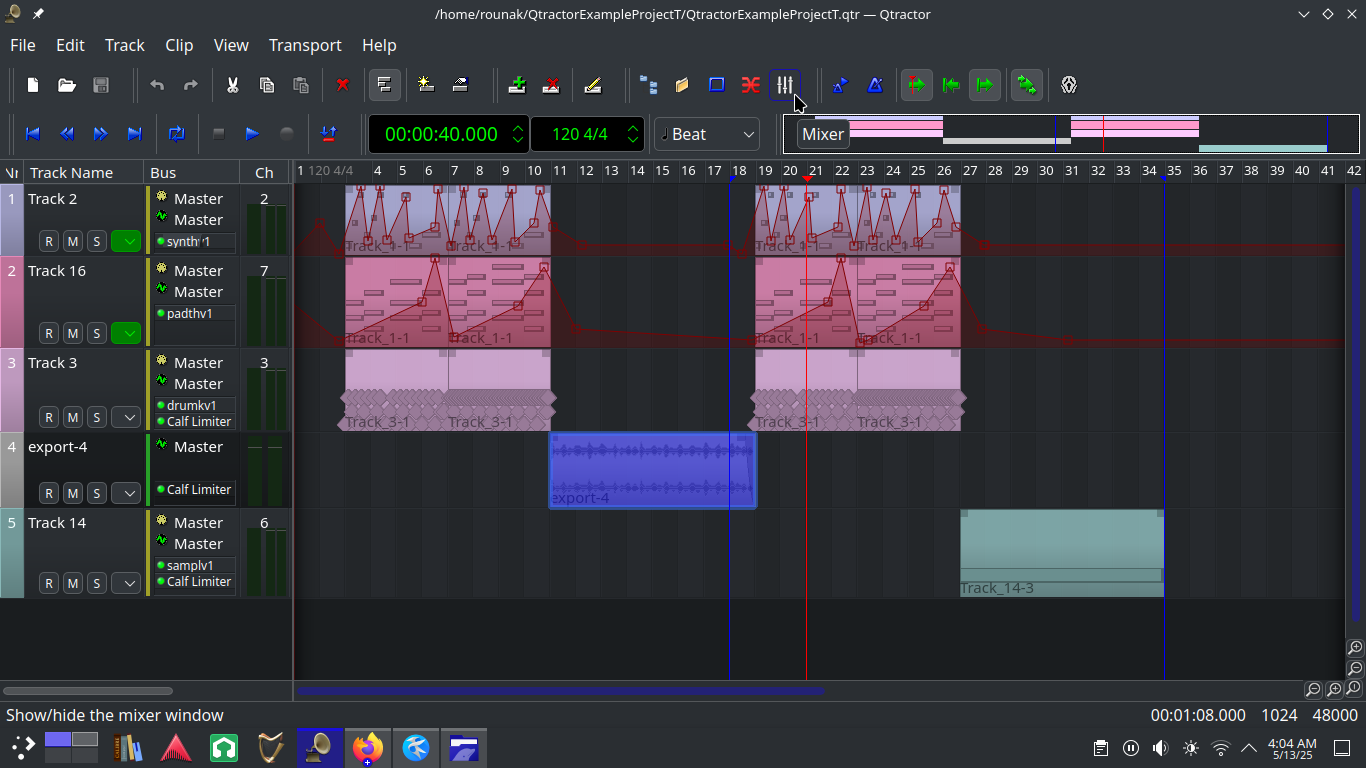The height and width of the screenshot is (768, 1366).
Task: Click the scissors Cut icon in the toolbar
Action: click(x=232, y=85)
